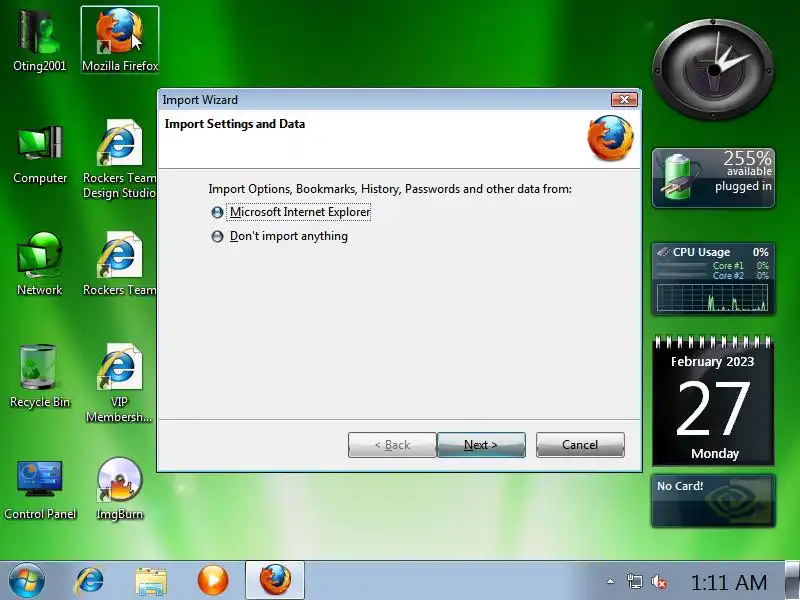The height and width of the screenshot is (600, 800).
Task: Select the Network desktop icon
Action: [39, 264]
